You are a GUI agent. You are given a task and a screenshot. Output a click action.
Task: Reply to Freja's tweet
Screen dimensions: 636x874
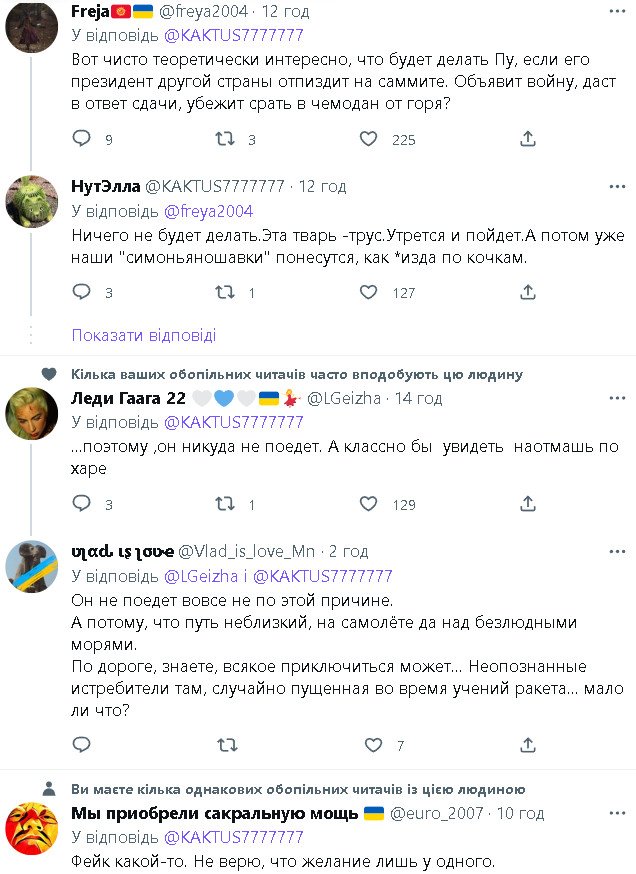click(x=82, y=140)
